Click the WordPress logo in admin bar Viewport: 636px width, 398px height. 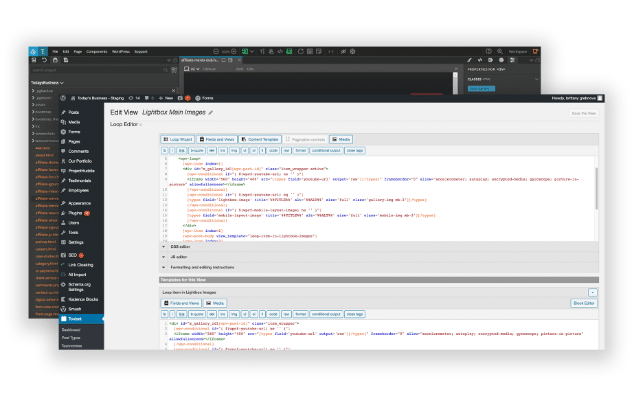63,98
